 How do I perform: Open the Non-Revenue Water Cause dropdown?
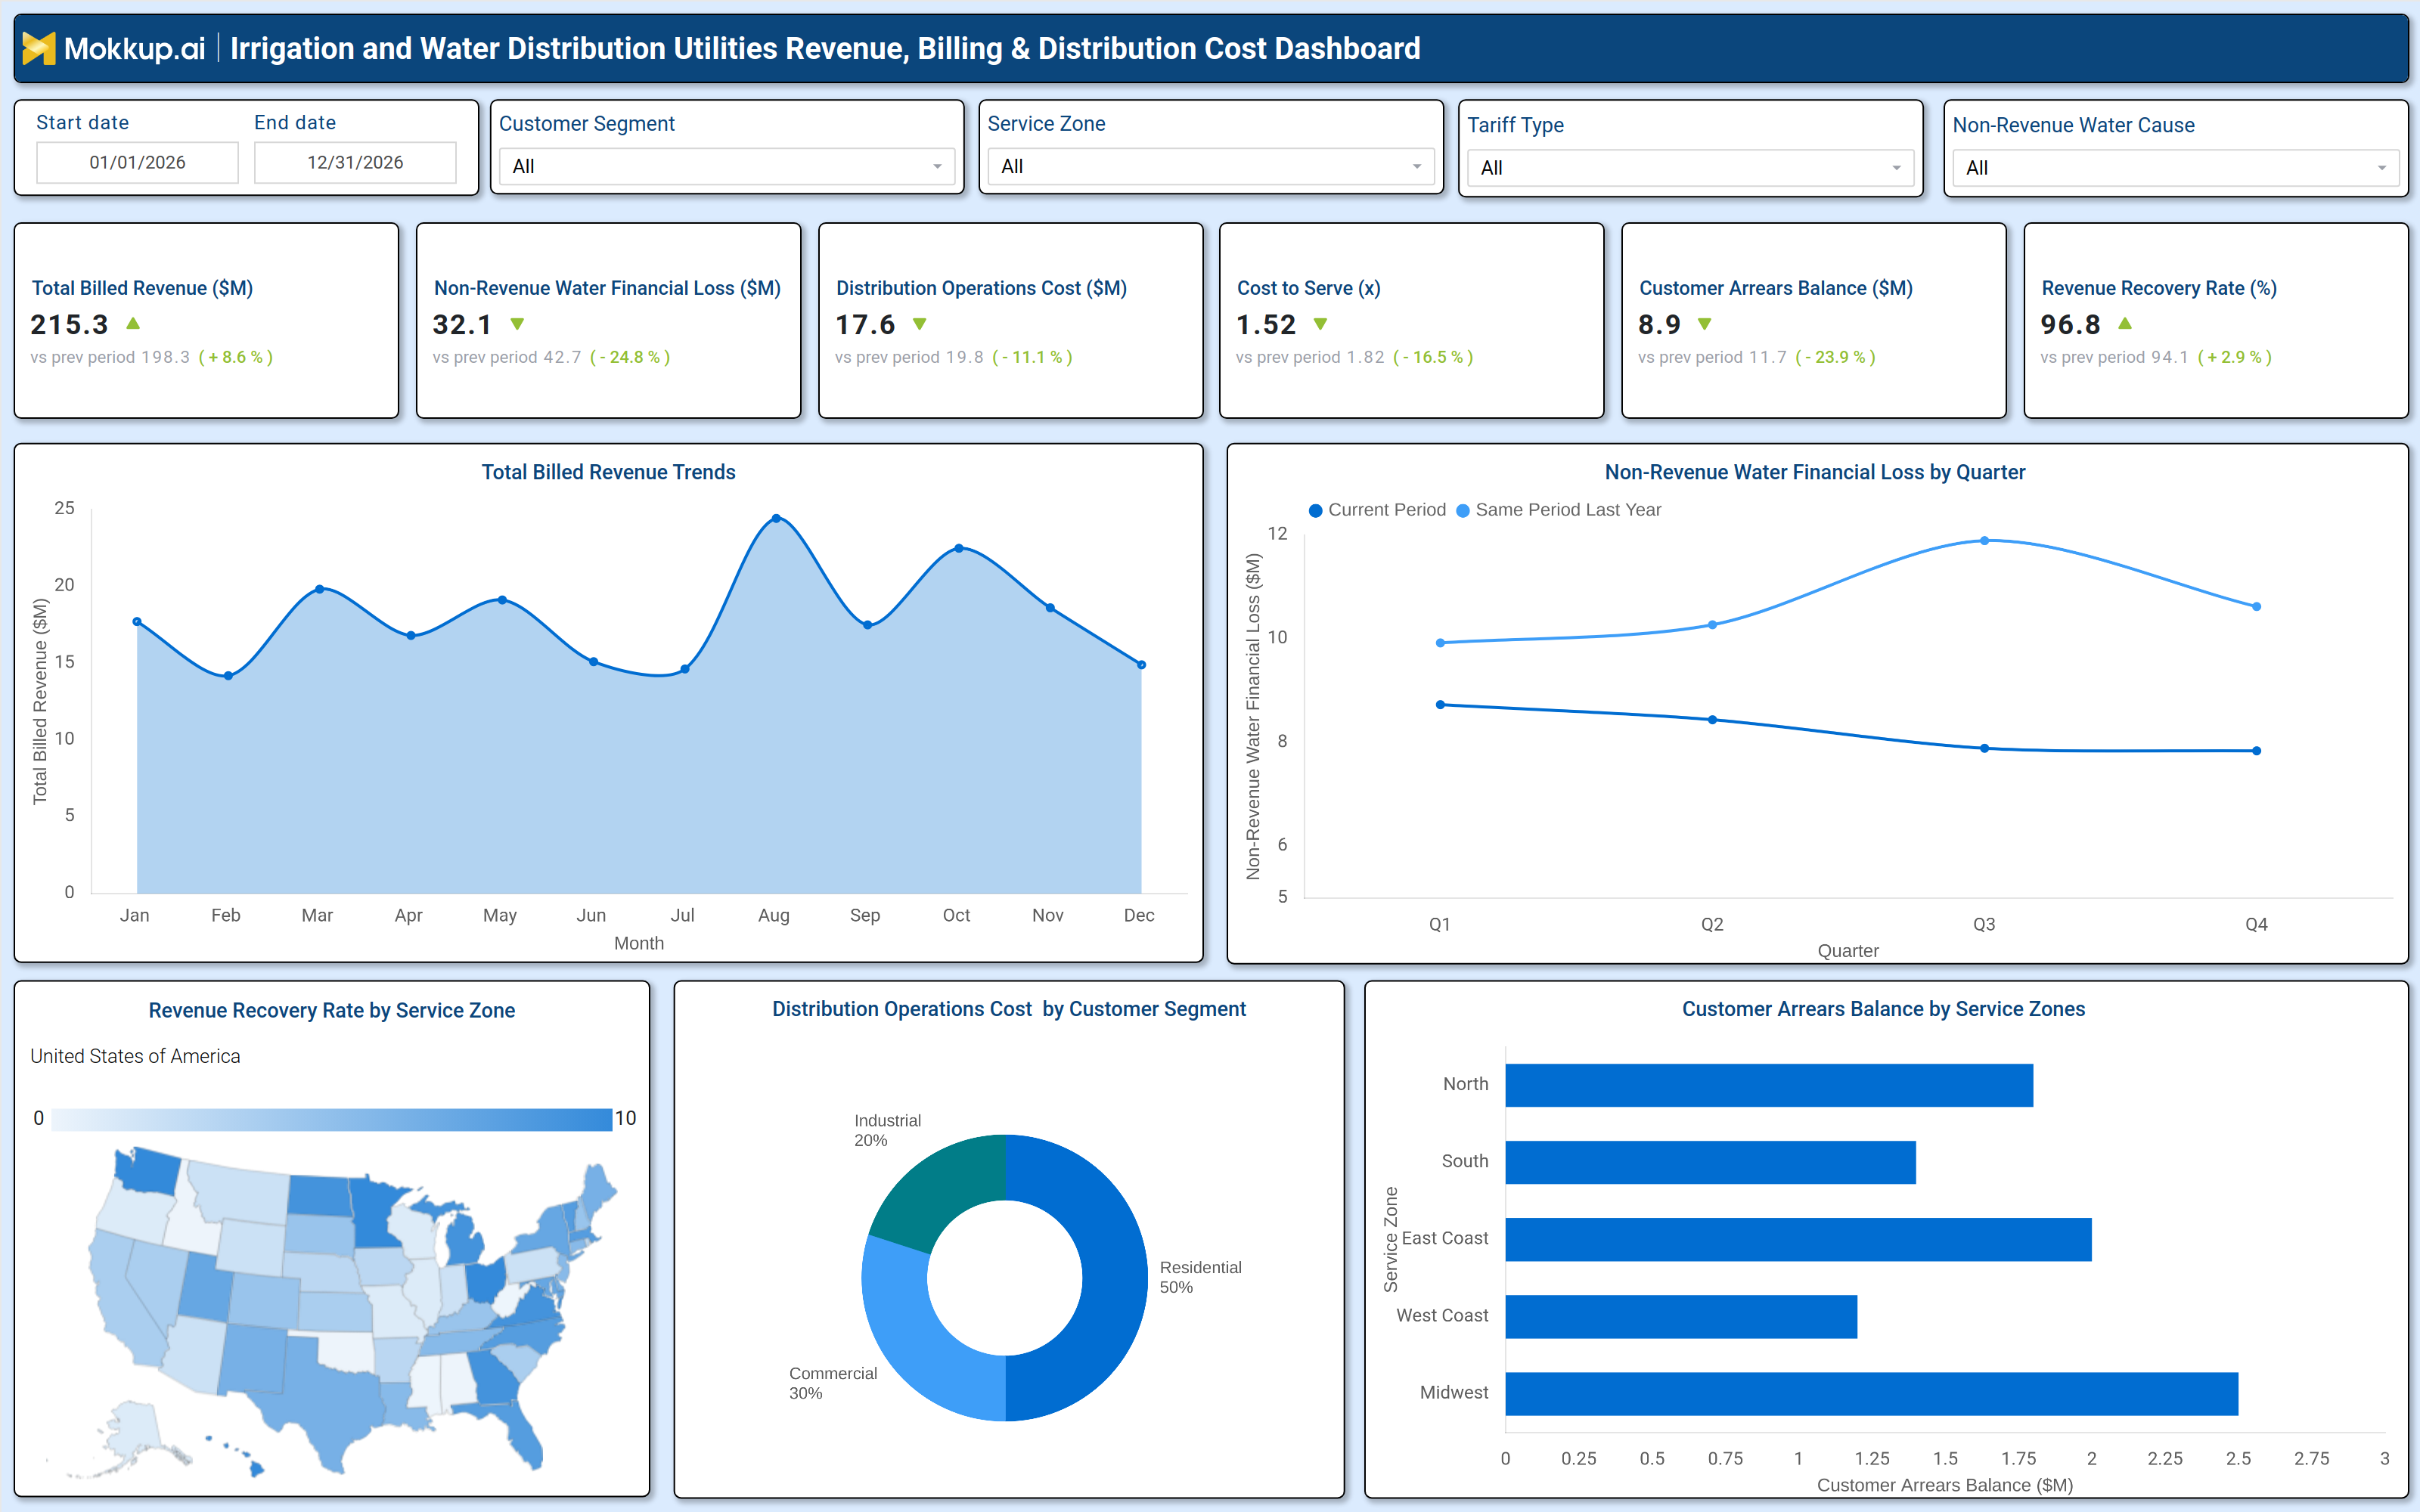tap(2175, 168)
